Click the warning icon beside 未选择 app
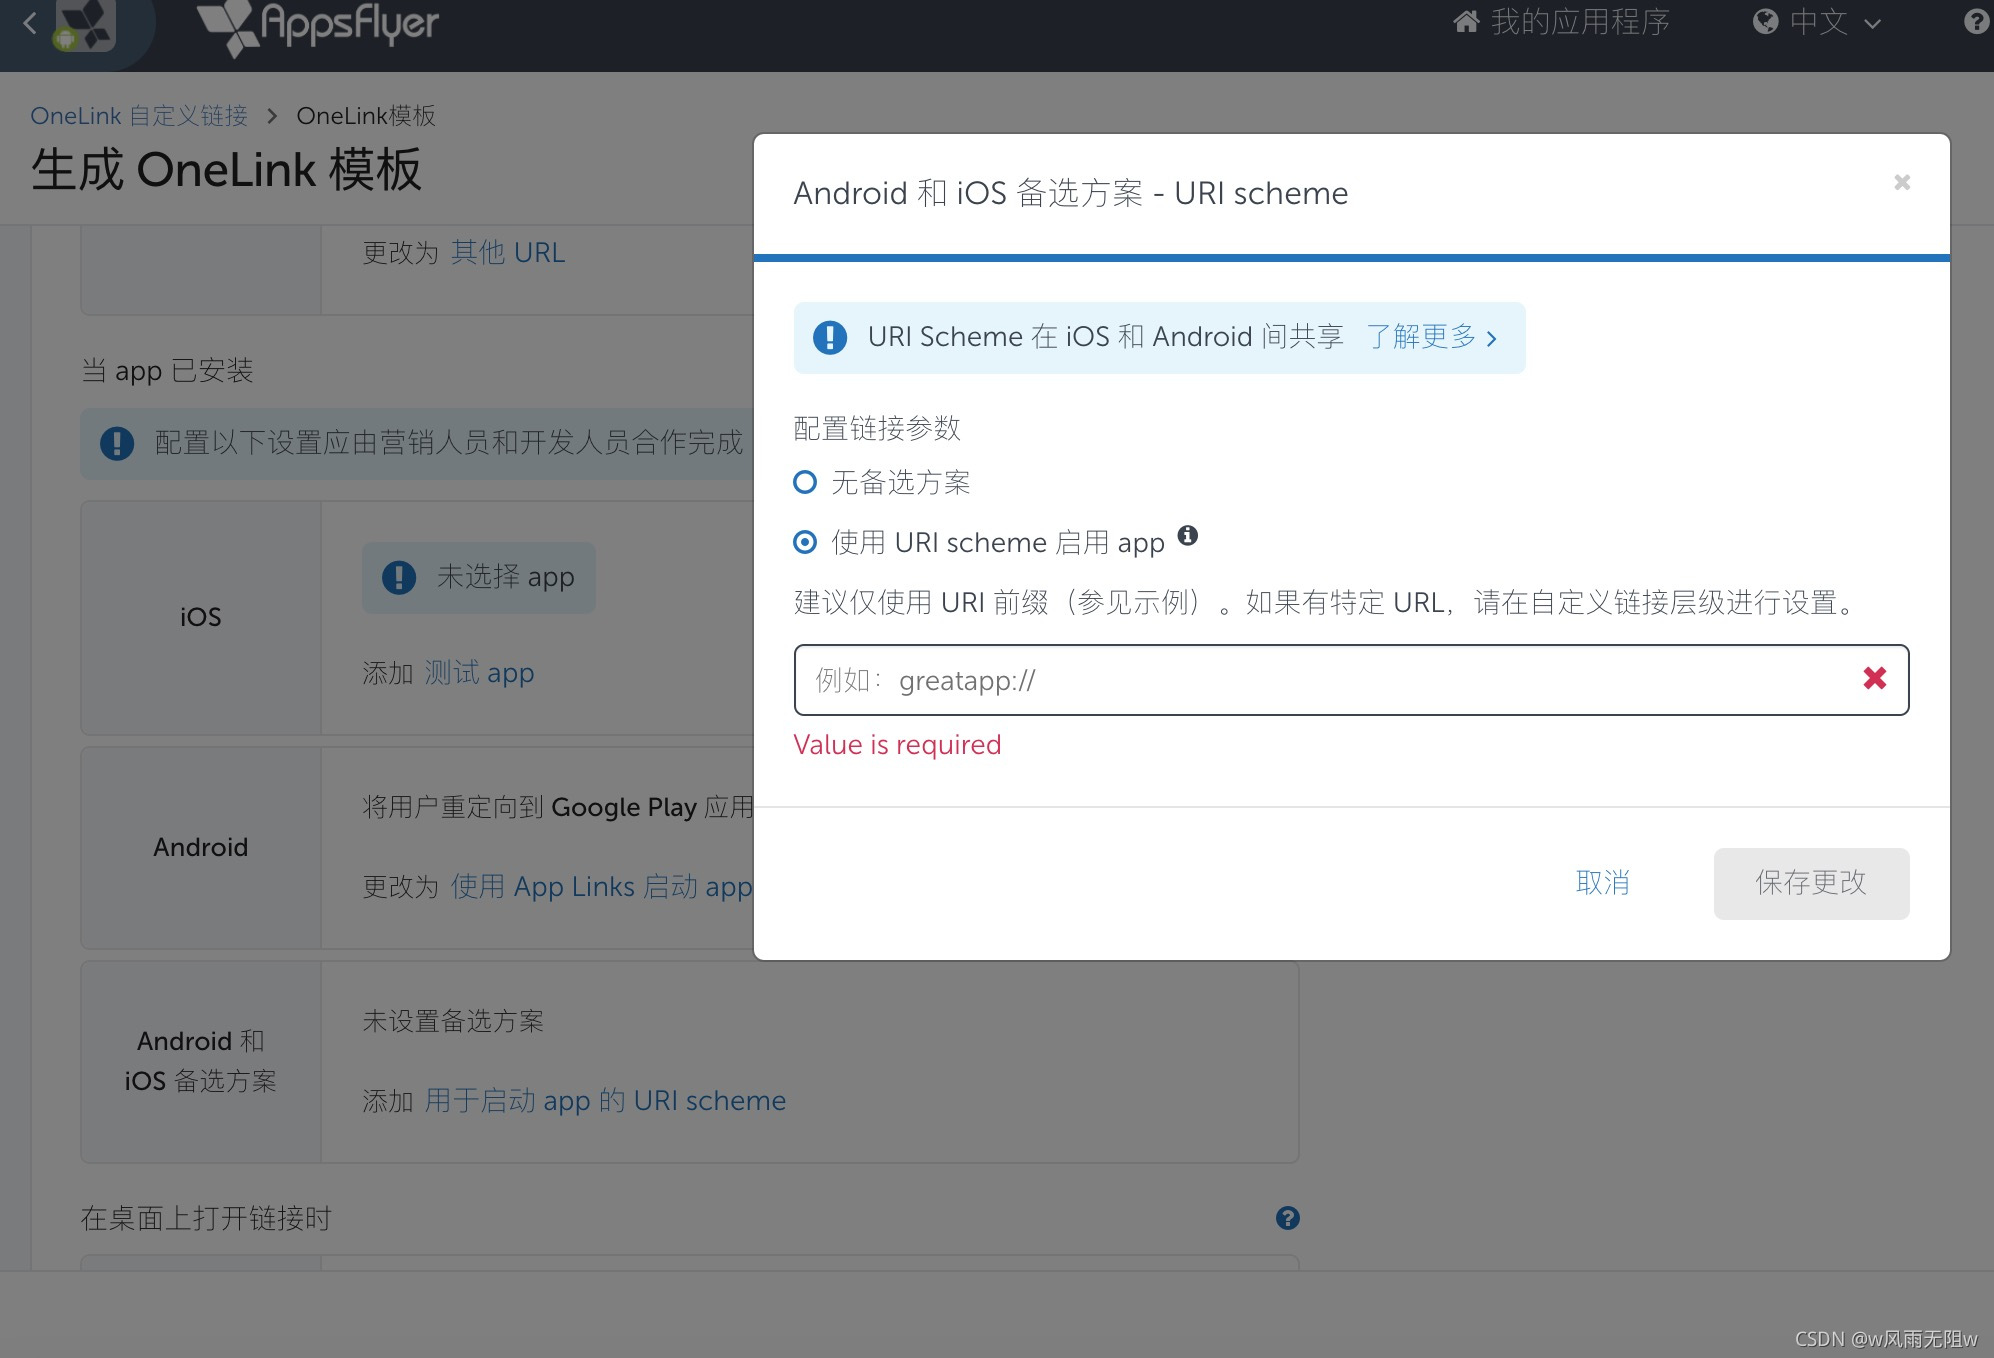 tap(399, 577)
